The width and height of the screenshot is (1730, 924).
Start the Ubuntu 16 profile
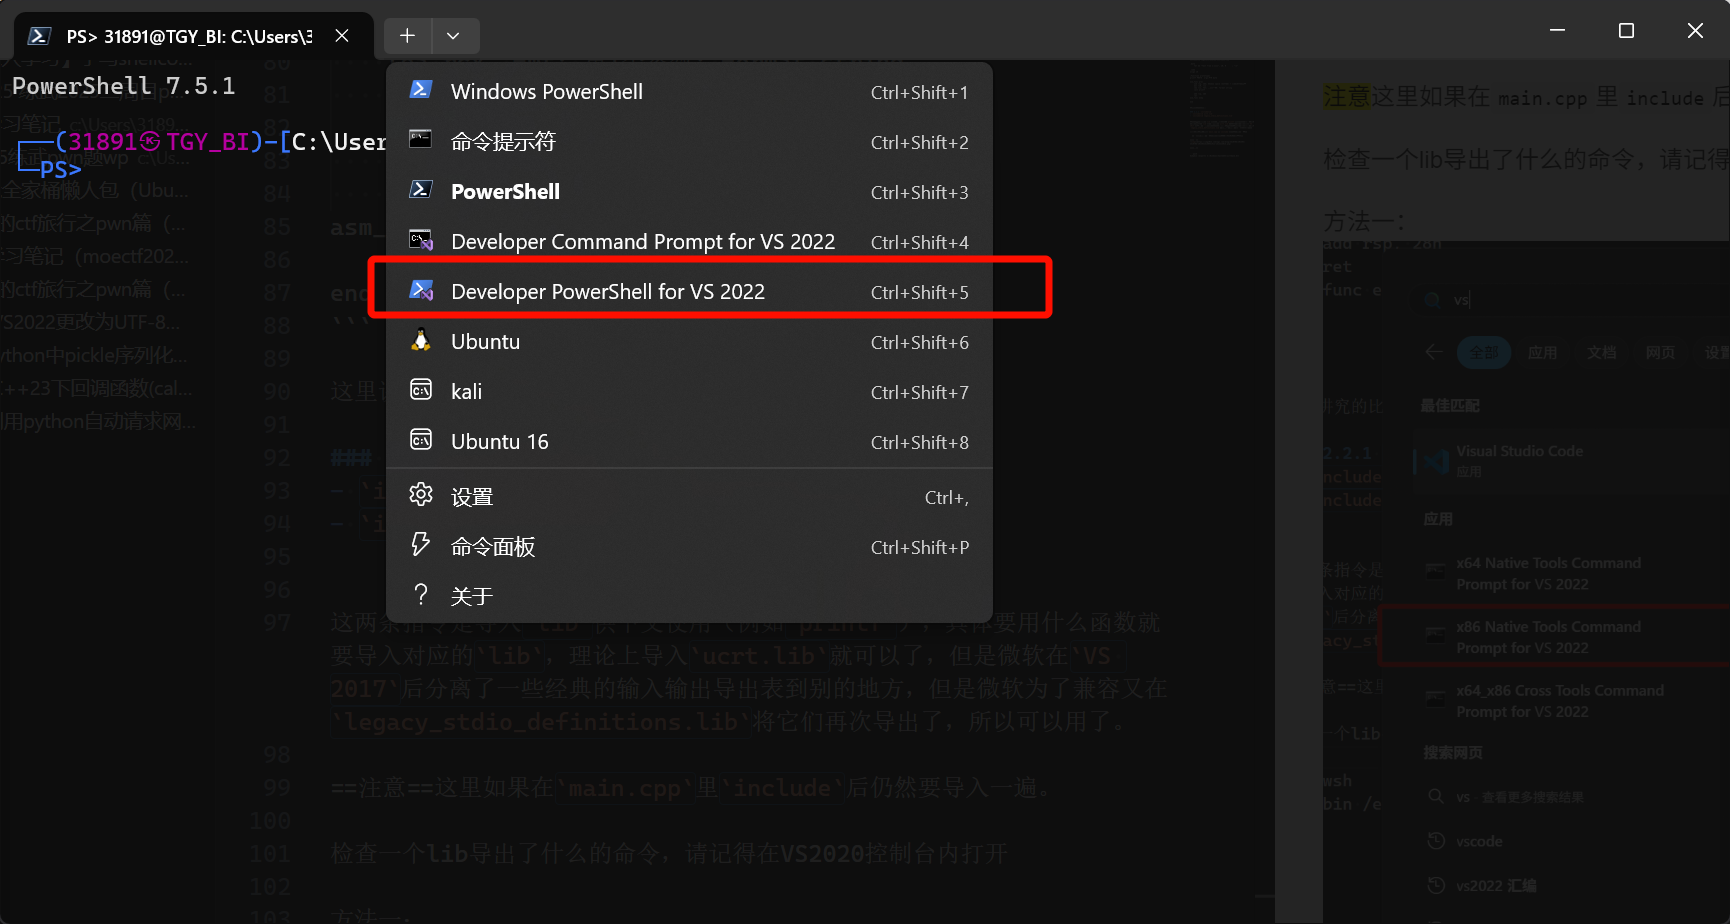click(x=689, y=442)
